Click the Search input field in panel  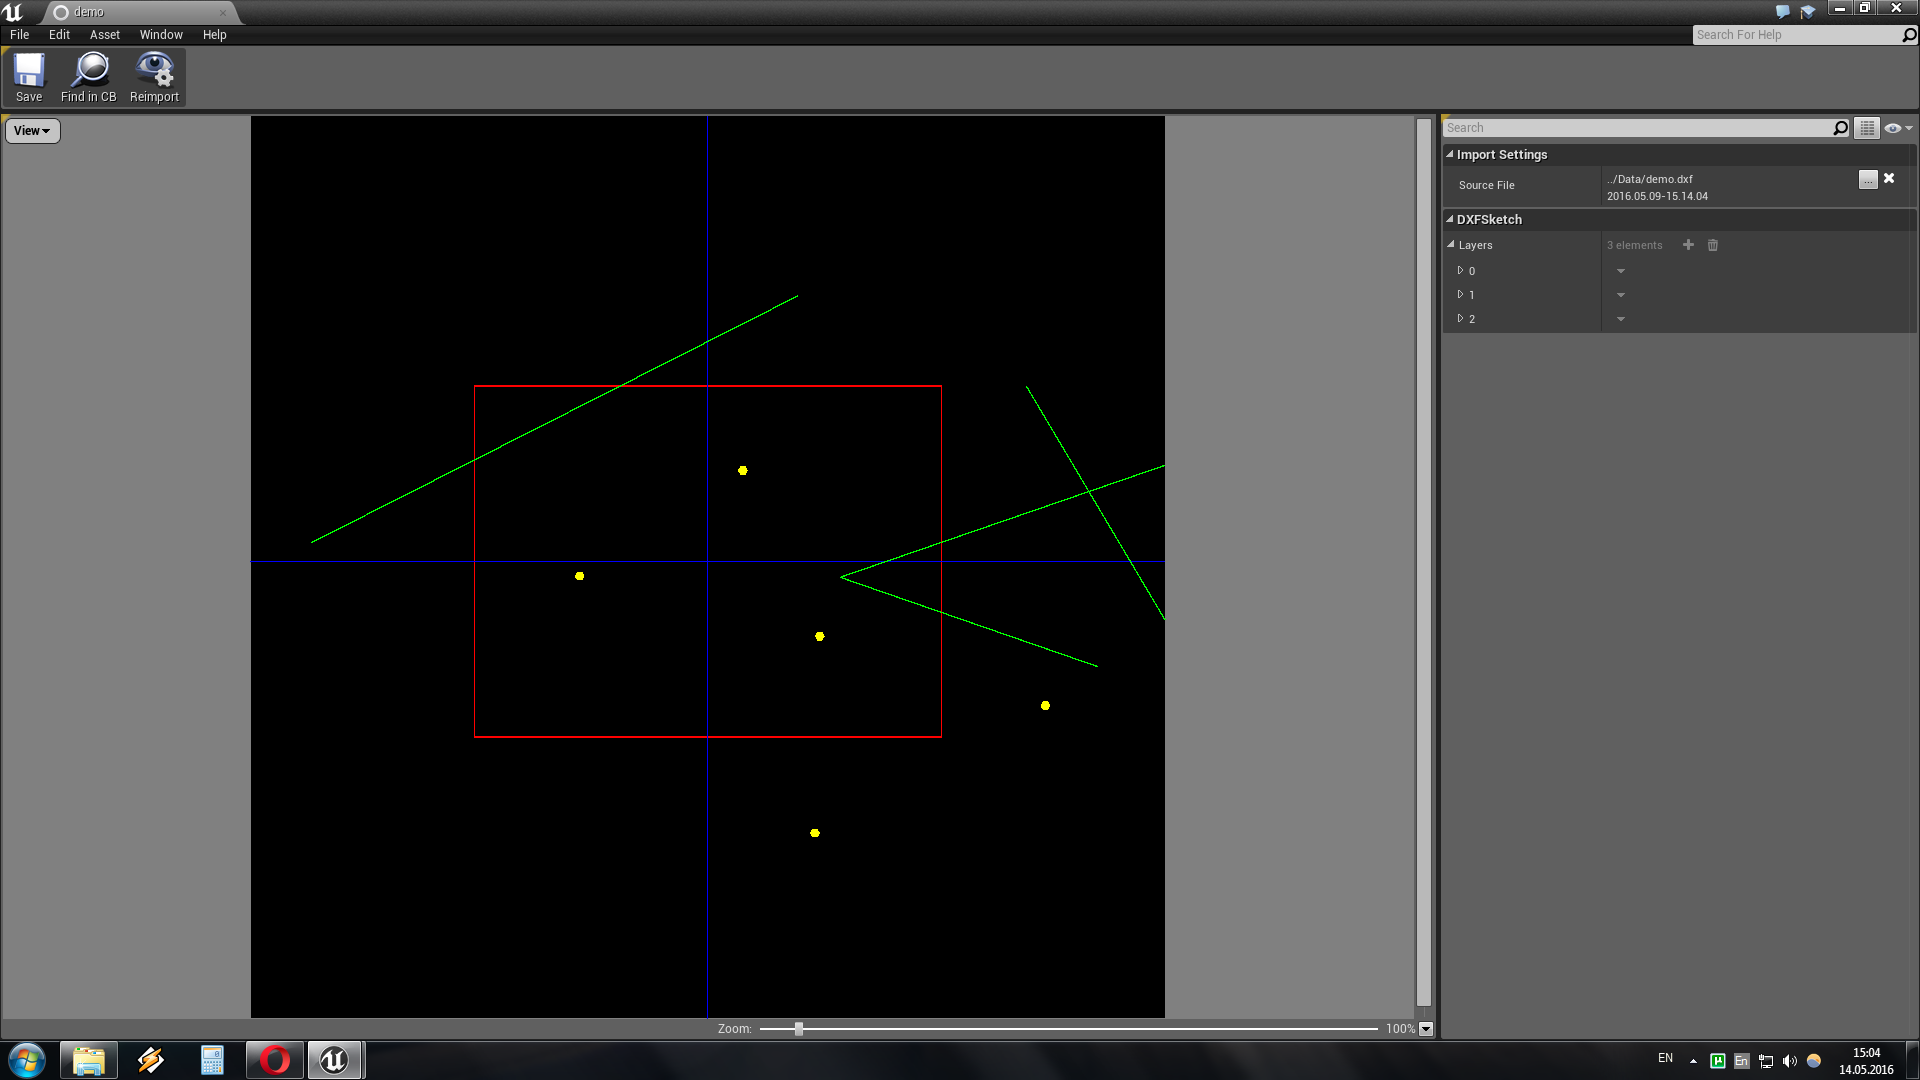(x=1642, y=127)
